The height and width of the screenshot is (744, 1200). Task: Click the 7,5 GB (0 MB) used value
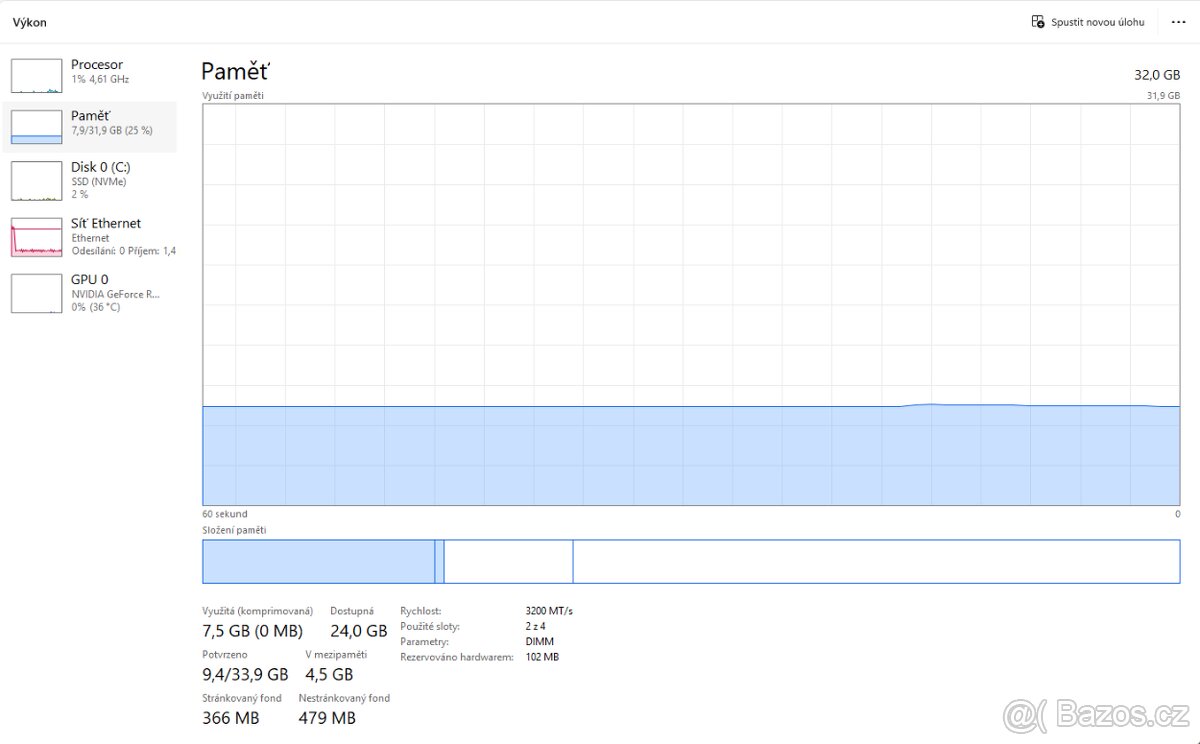pos(252,631)
